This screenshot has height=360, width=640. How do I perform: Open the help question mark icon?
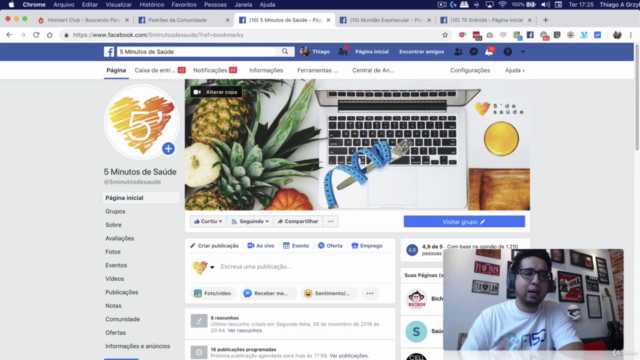(507, 52)
